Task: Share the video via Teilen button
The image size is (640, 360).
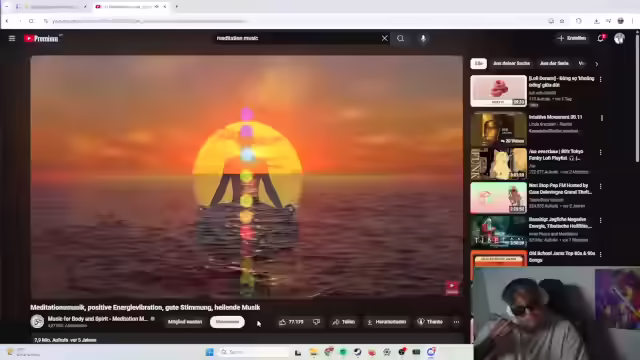Action: coord(344,322)
